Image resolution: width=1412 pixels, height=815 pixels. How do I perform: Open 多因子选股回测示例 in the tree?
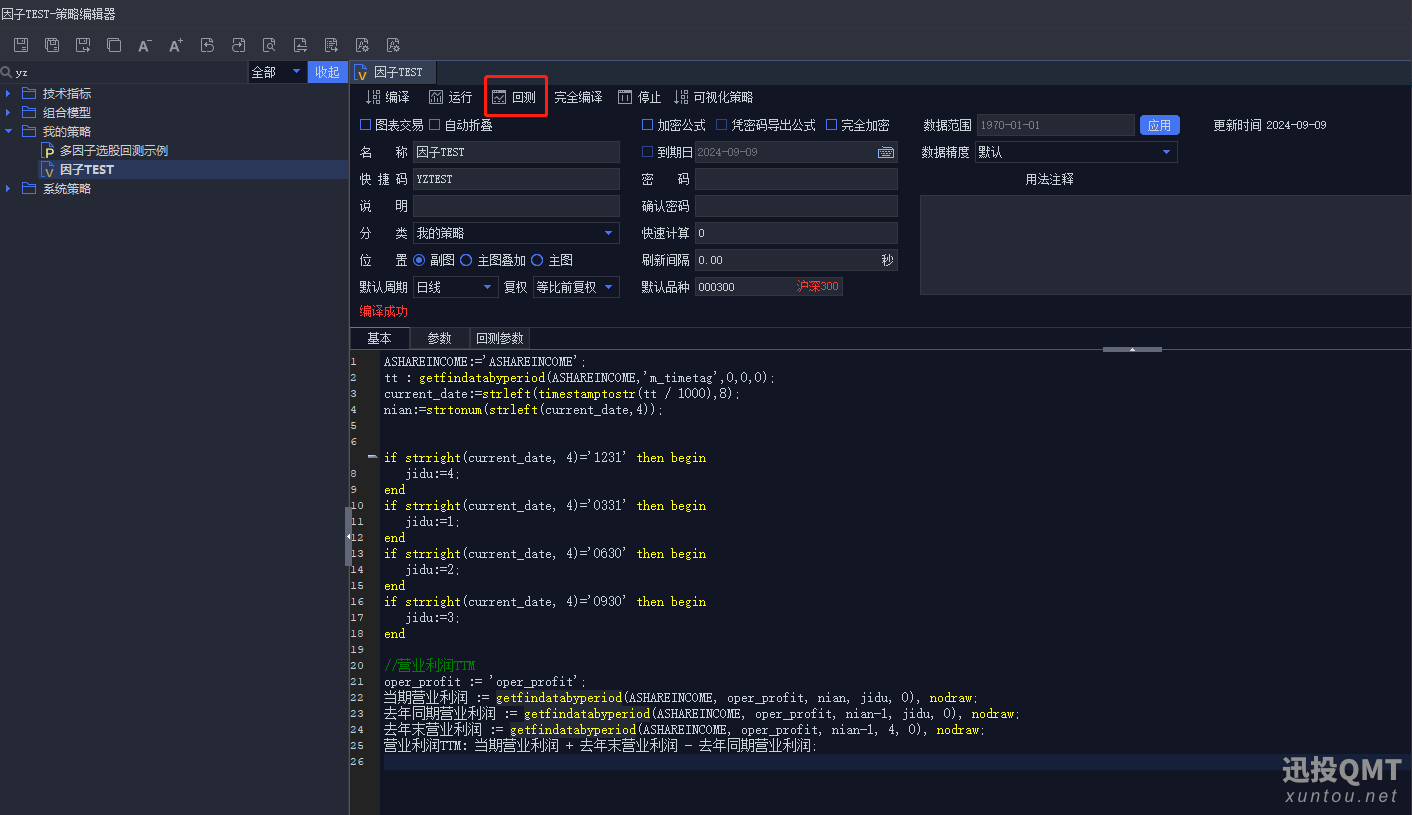coord(113,150)
